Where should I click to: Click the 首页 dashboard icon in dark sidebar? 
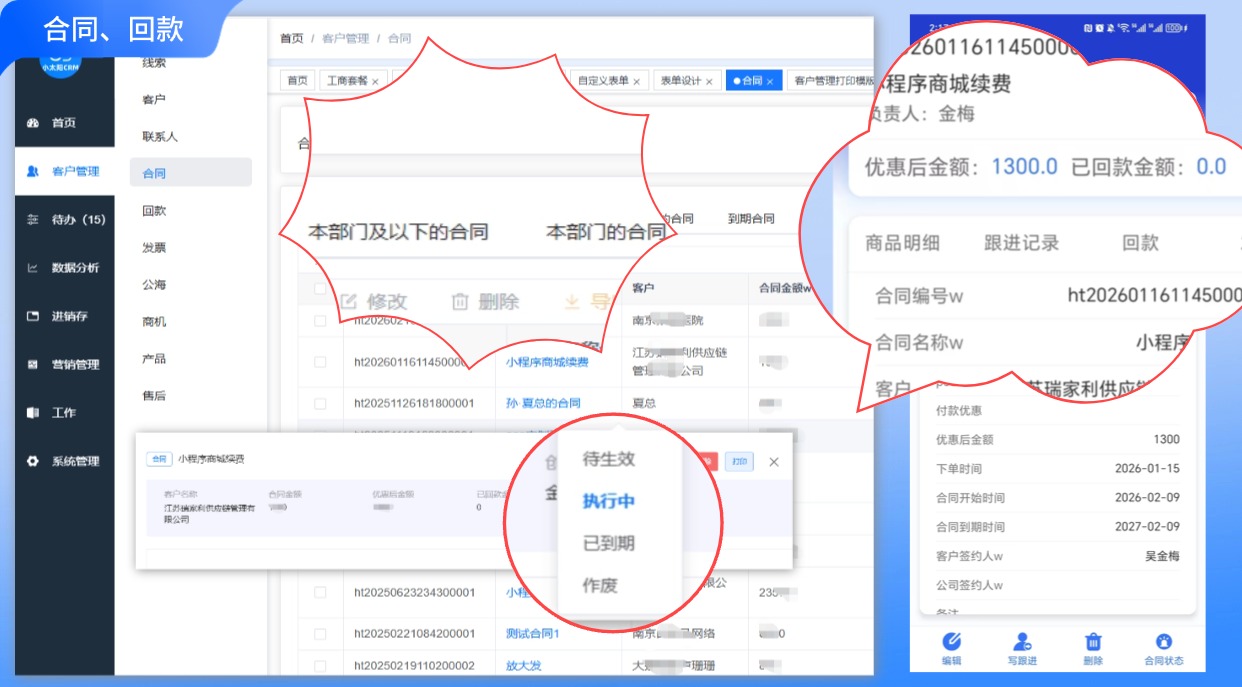pos(33,123)
